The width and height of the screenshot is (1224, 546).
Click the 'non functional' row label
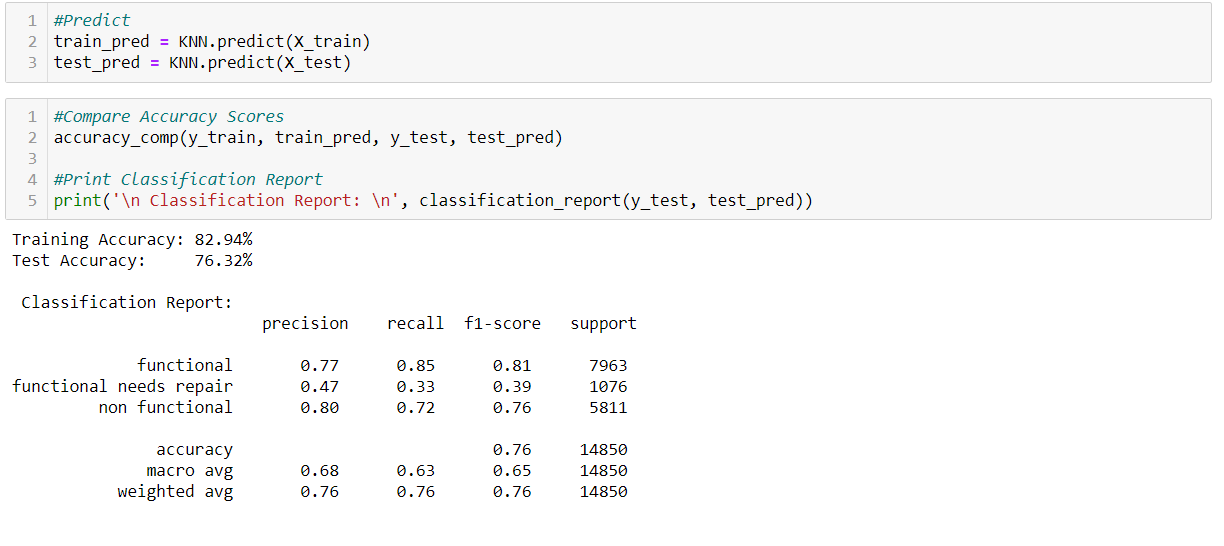pos(165,407)
